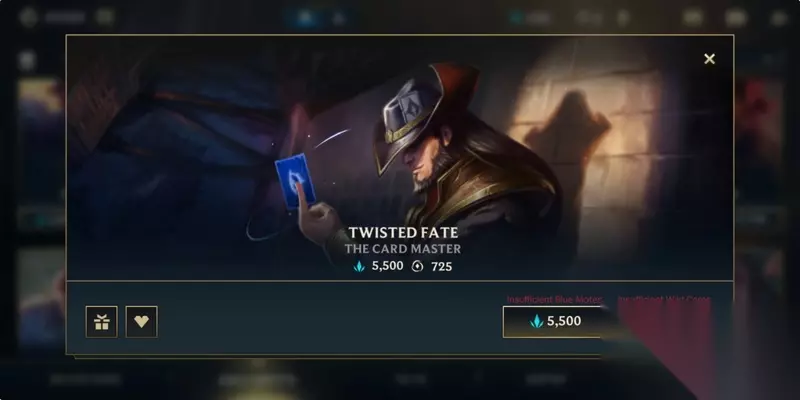This screenshot has height=400, width=800.
Task: Click the 5,500 price below the champion title
Action: point(387,266)
